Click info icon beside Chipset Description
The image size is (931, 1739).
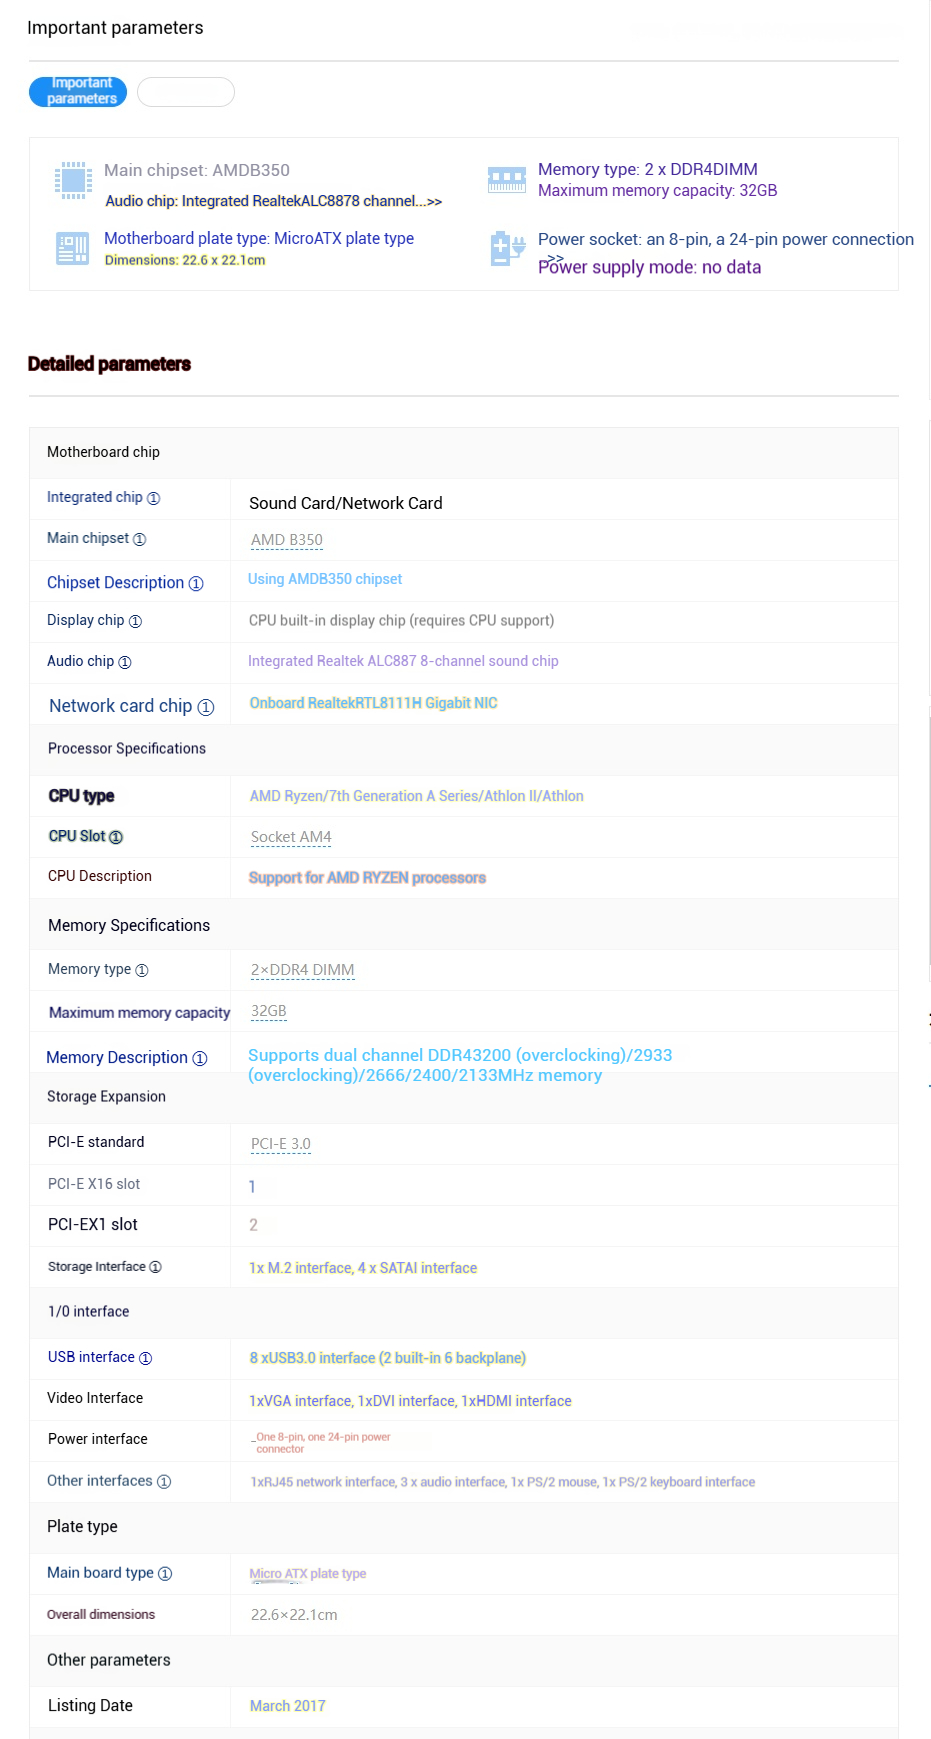196,584
